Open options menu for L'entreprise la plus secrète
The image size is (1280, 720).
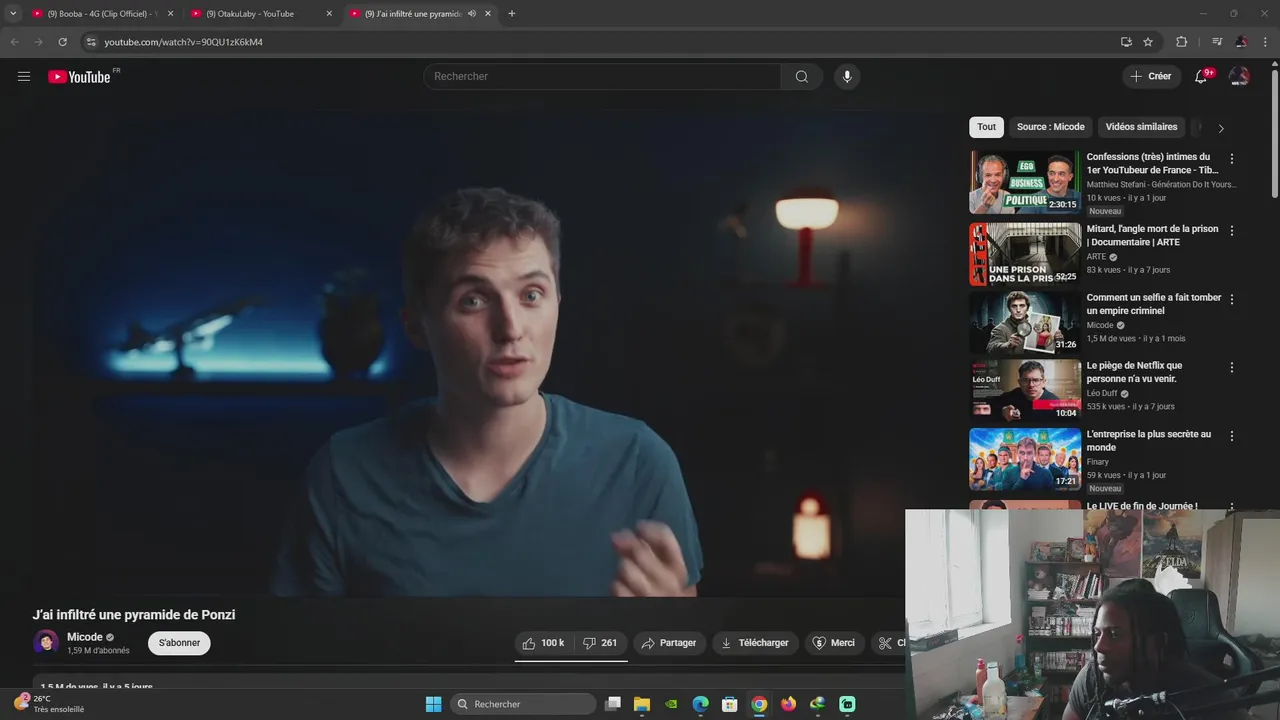click(x=1232, y=436)
